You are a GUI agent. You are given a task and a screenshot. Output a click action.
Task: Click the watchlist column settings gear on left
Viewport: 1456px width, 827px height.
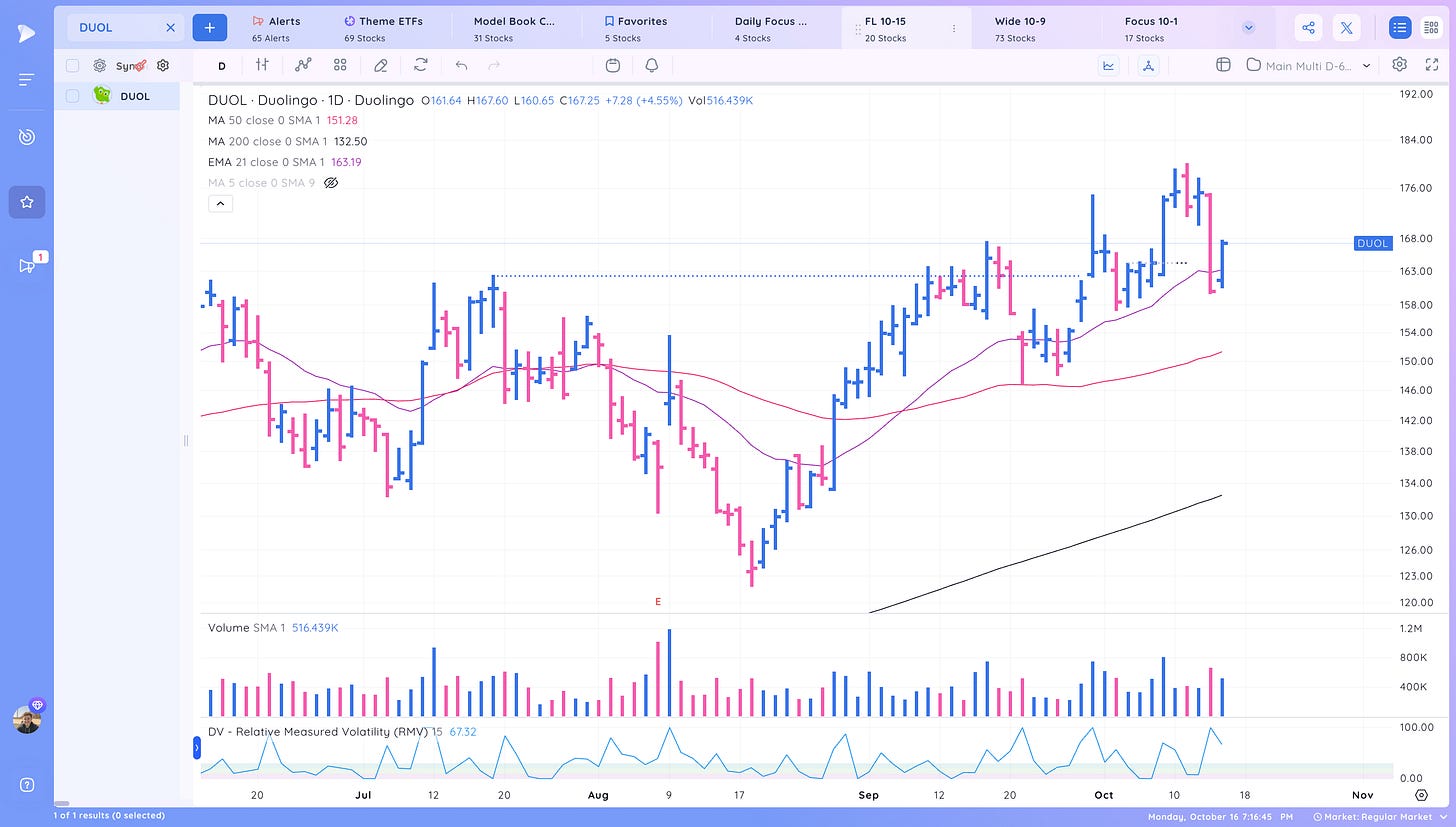click(x=100, y=66)
